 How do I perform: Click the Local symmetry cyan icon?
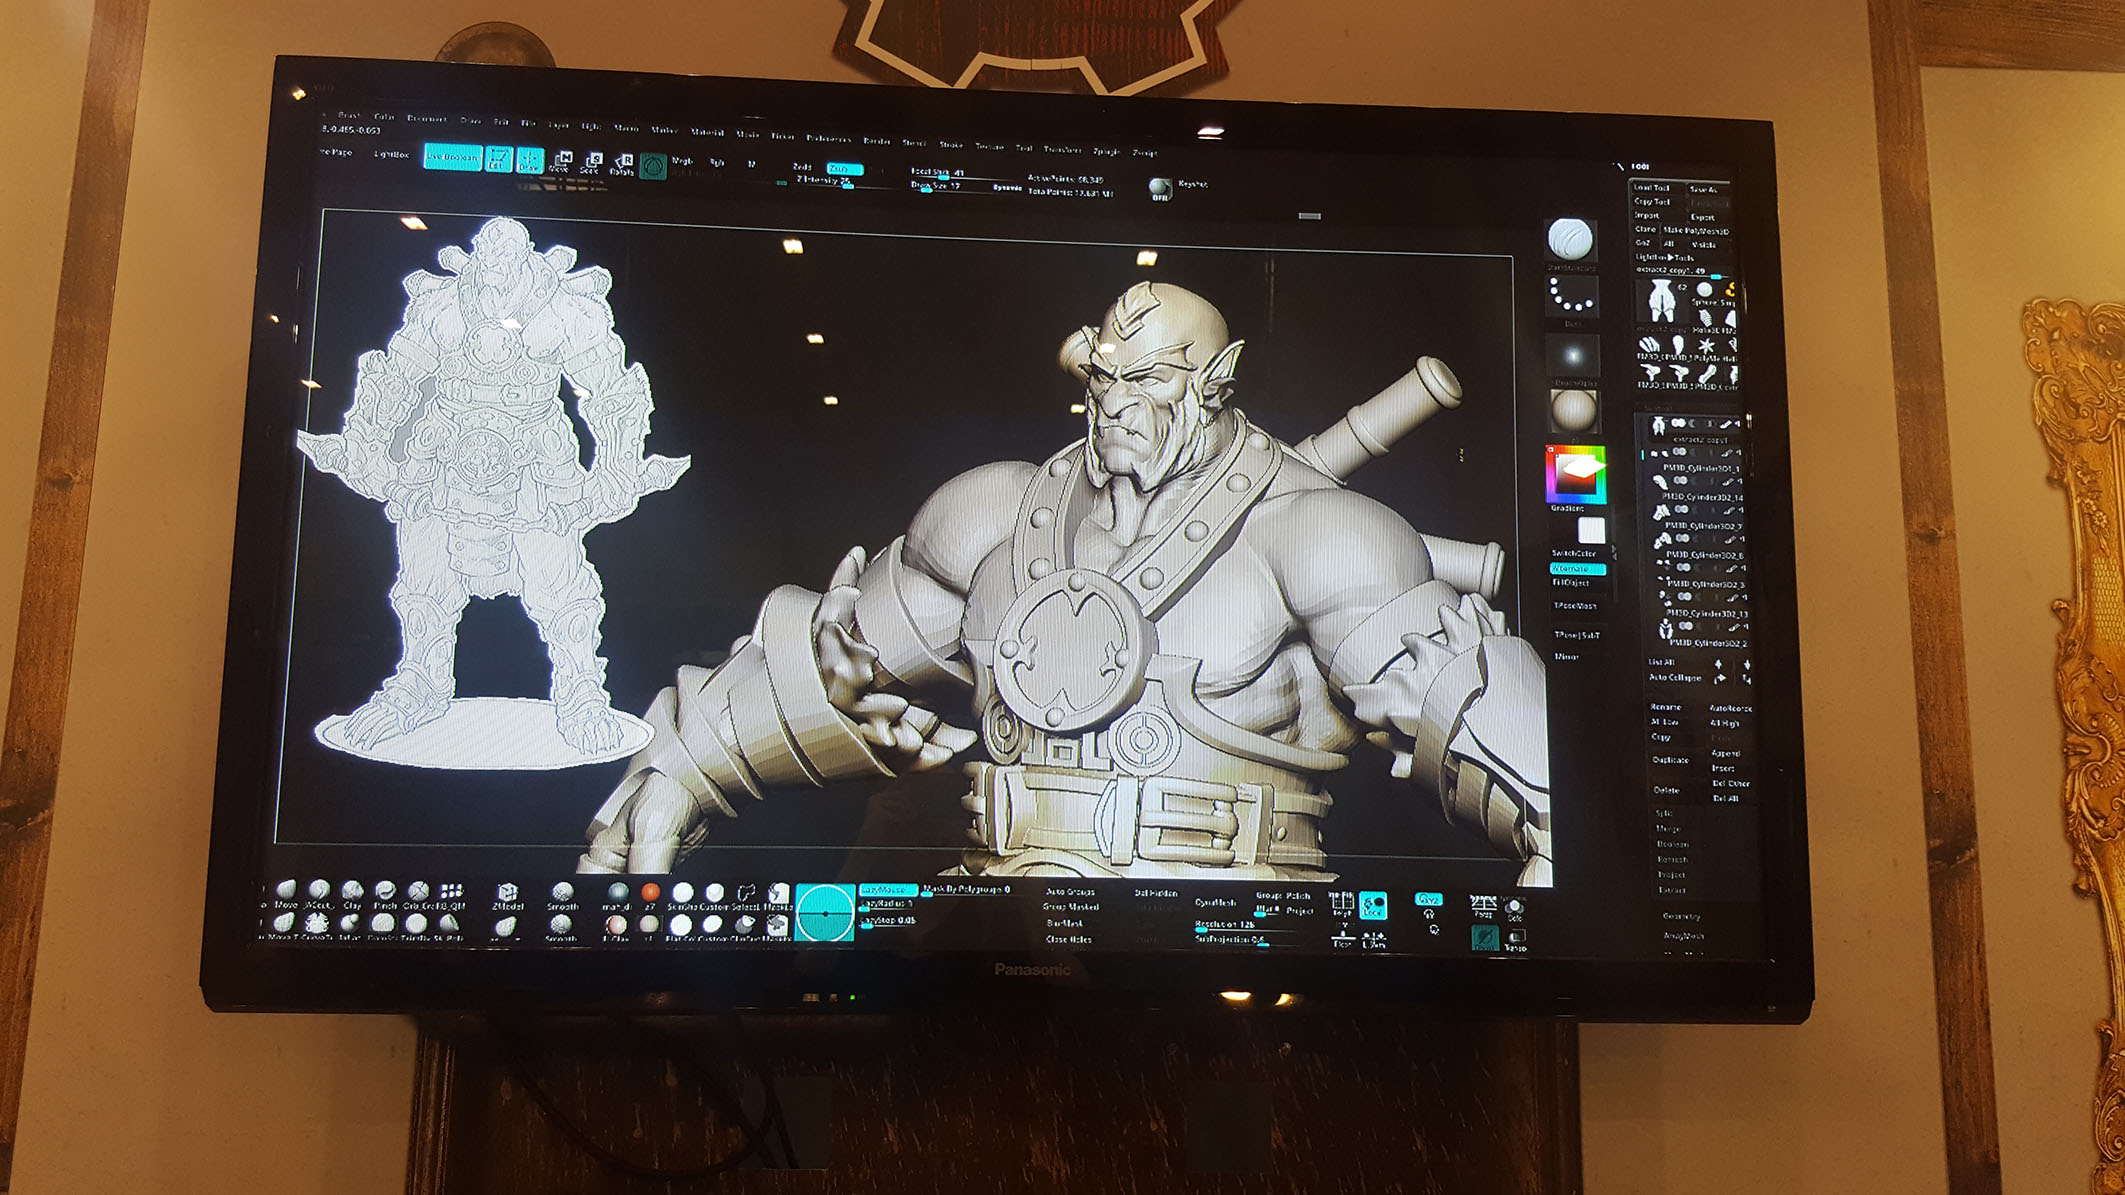pos(1373,905)
